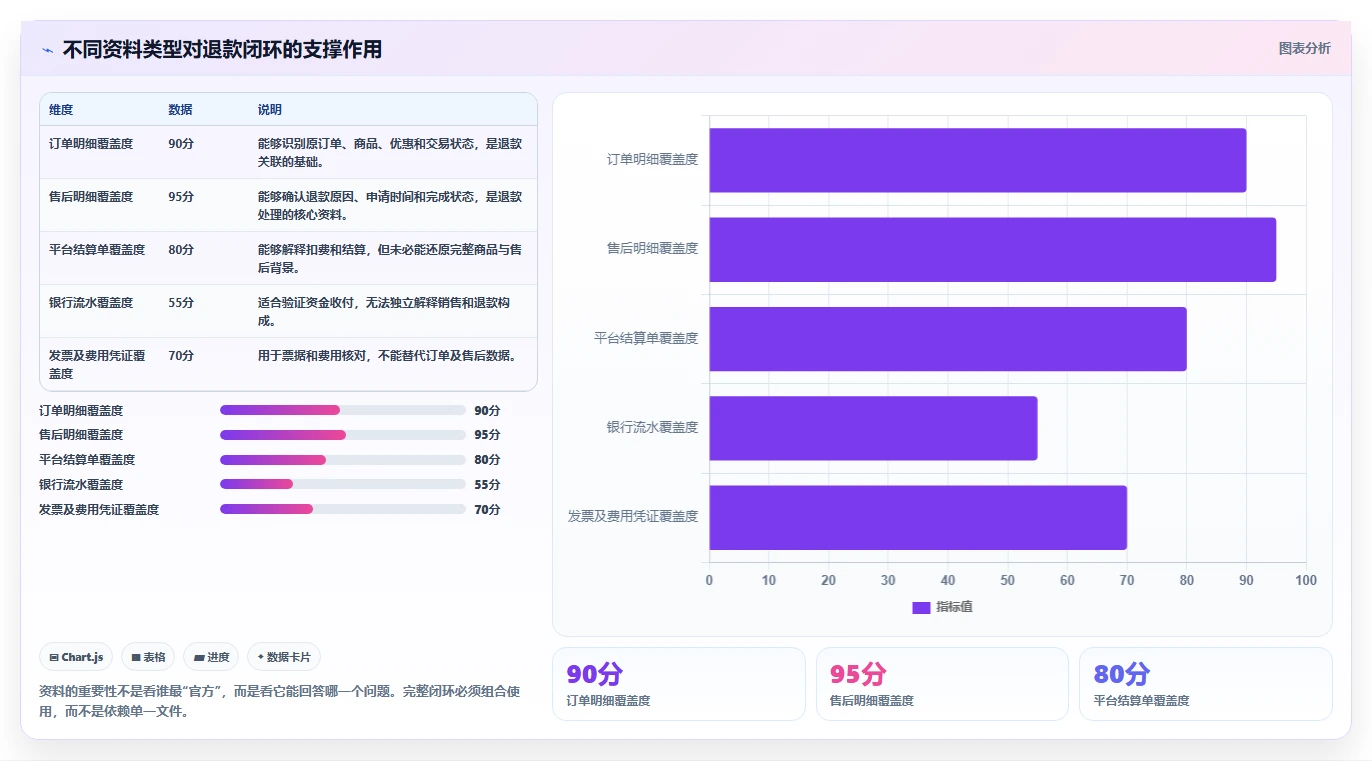Click the 银行流水覆盖度 progress bar
Viewport: 1372px width, 761px height.
[x=343, y=484]
